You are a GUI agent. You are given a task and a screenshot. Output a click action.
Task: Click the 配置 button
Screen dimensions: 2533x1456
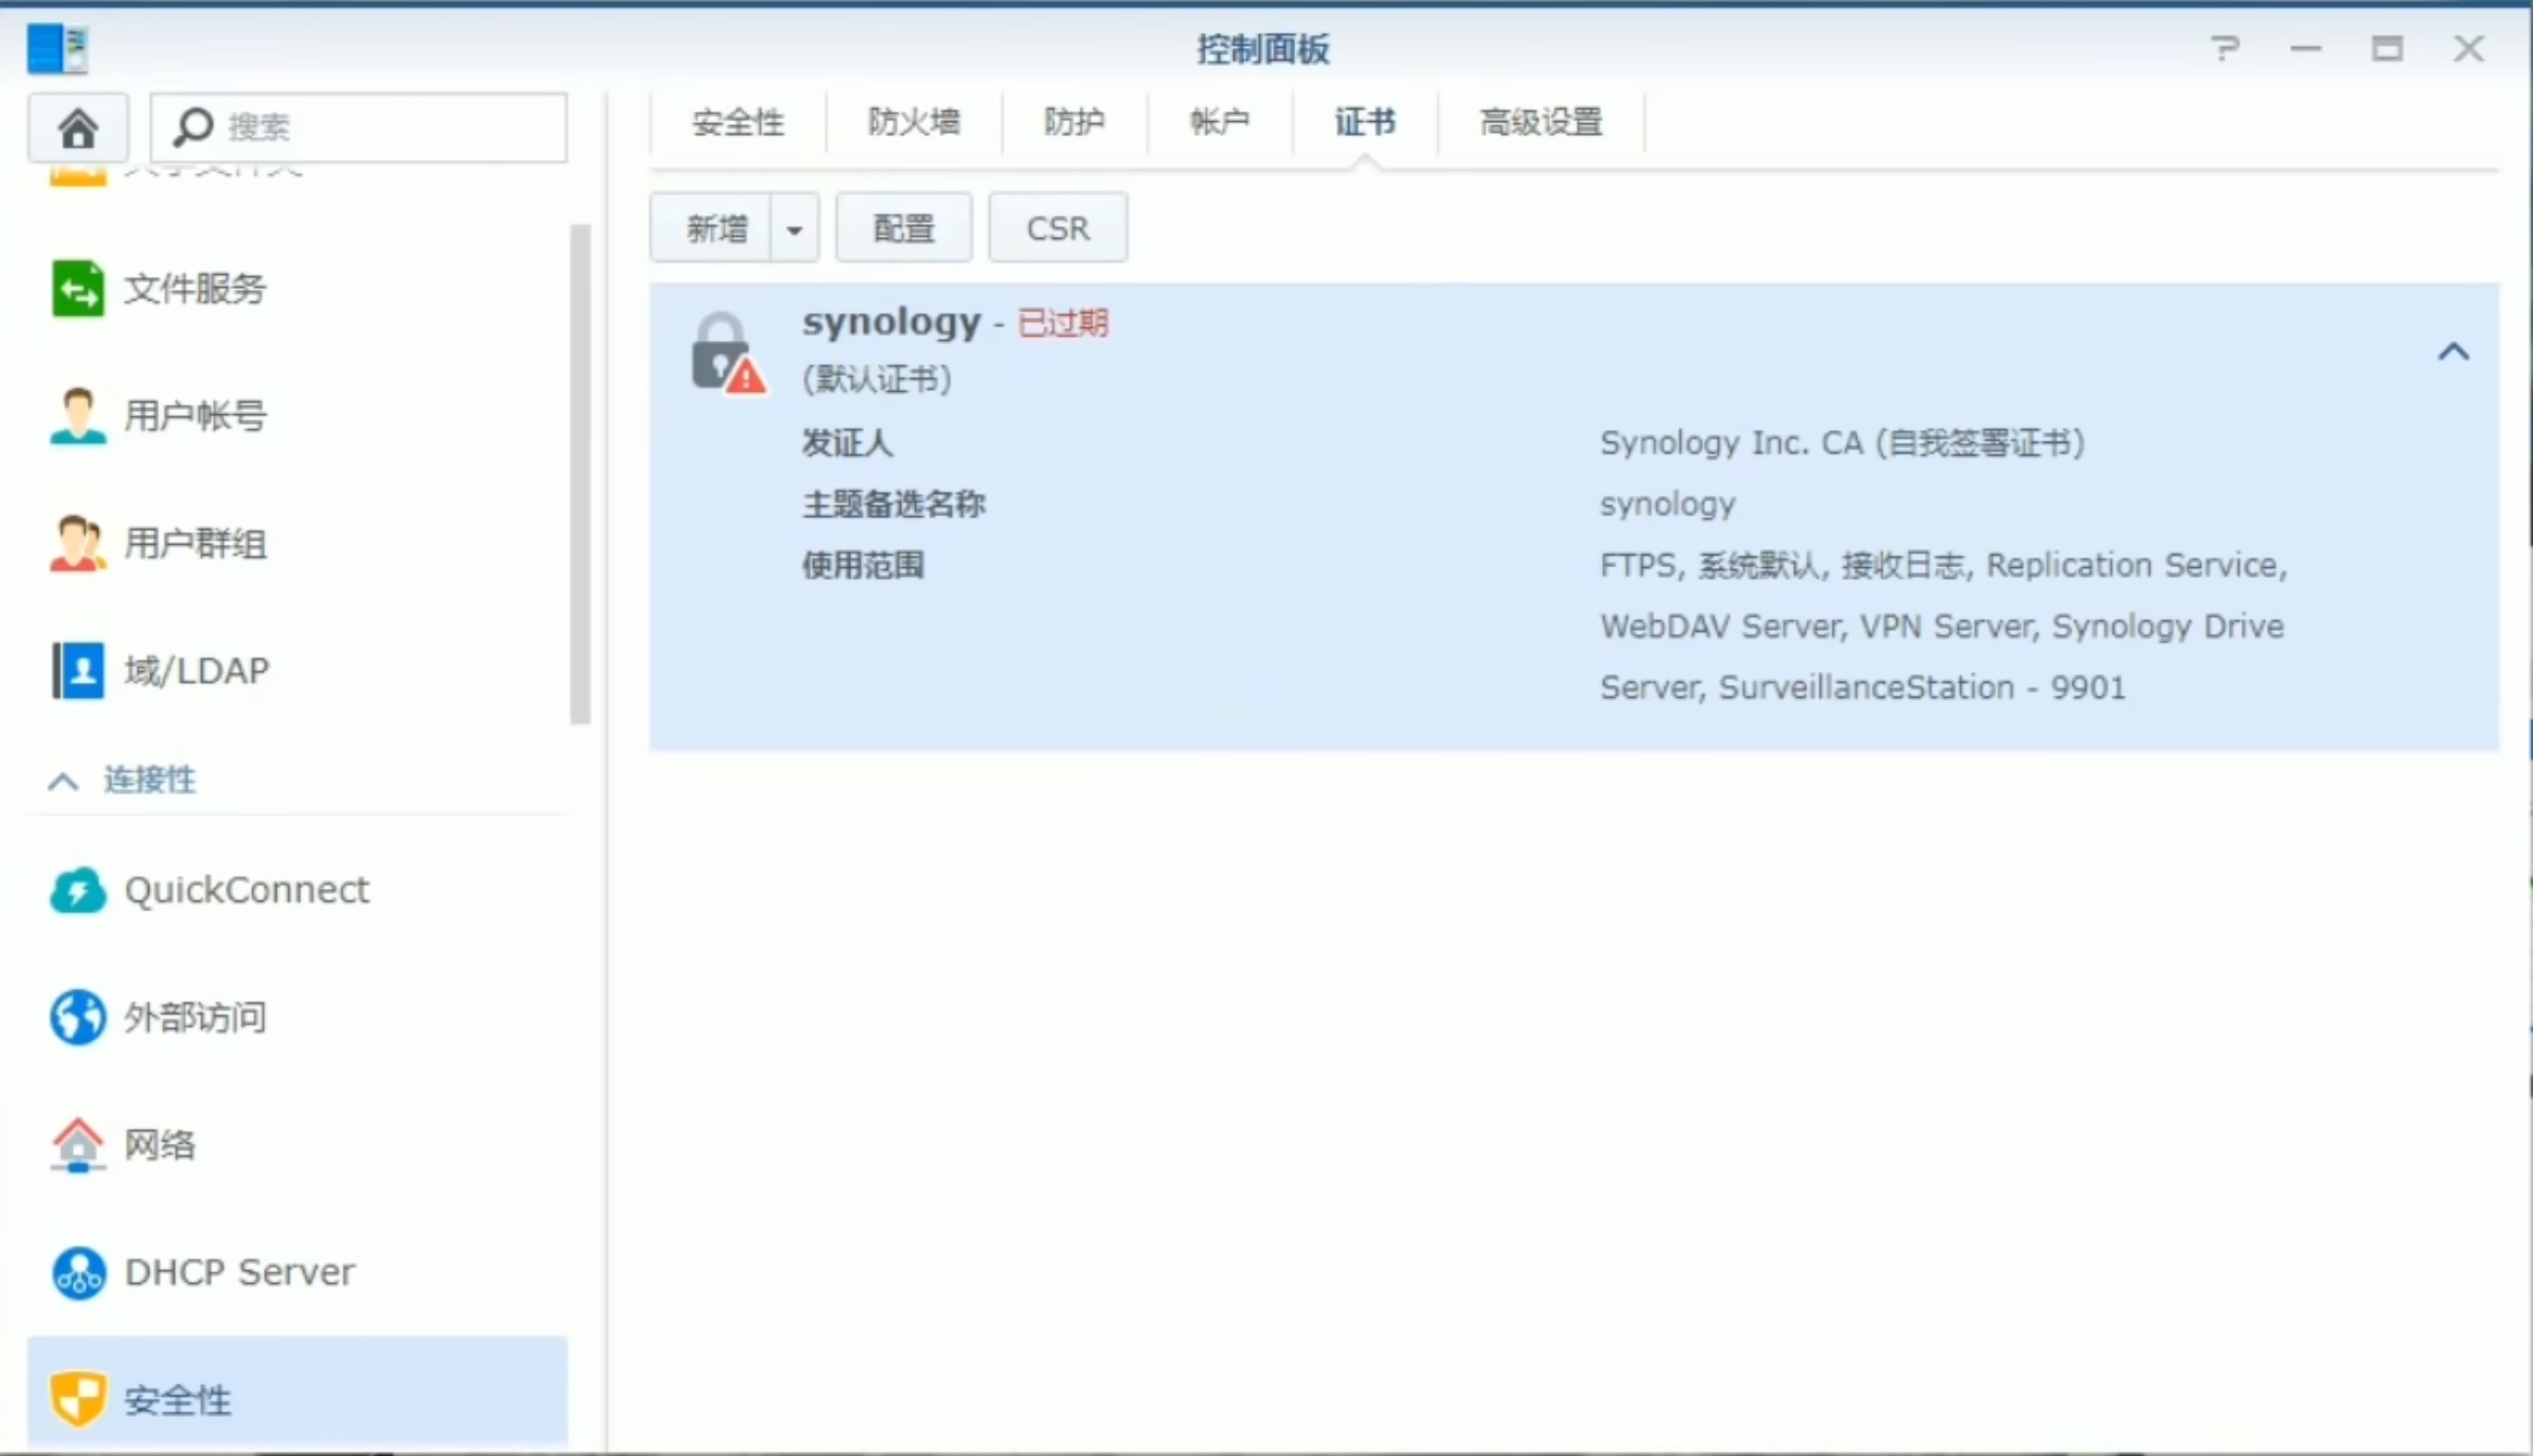[x=904, y=229]
